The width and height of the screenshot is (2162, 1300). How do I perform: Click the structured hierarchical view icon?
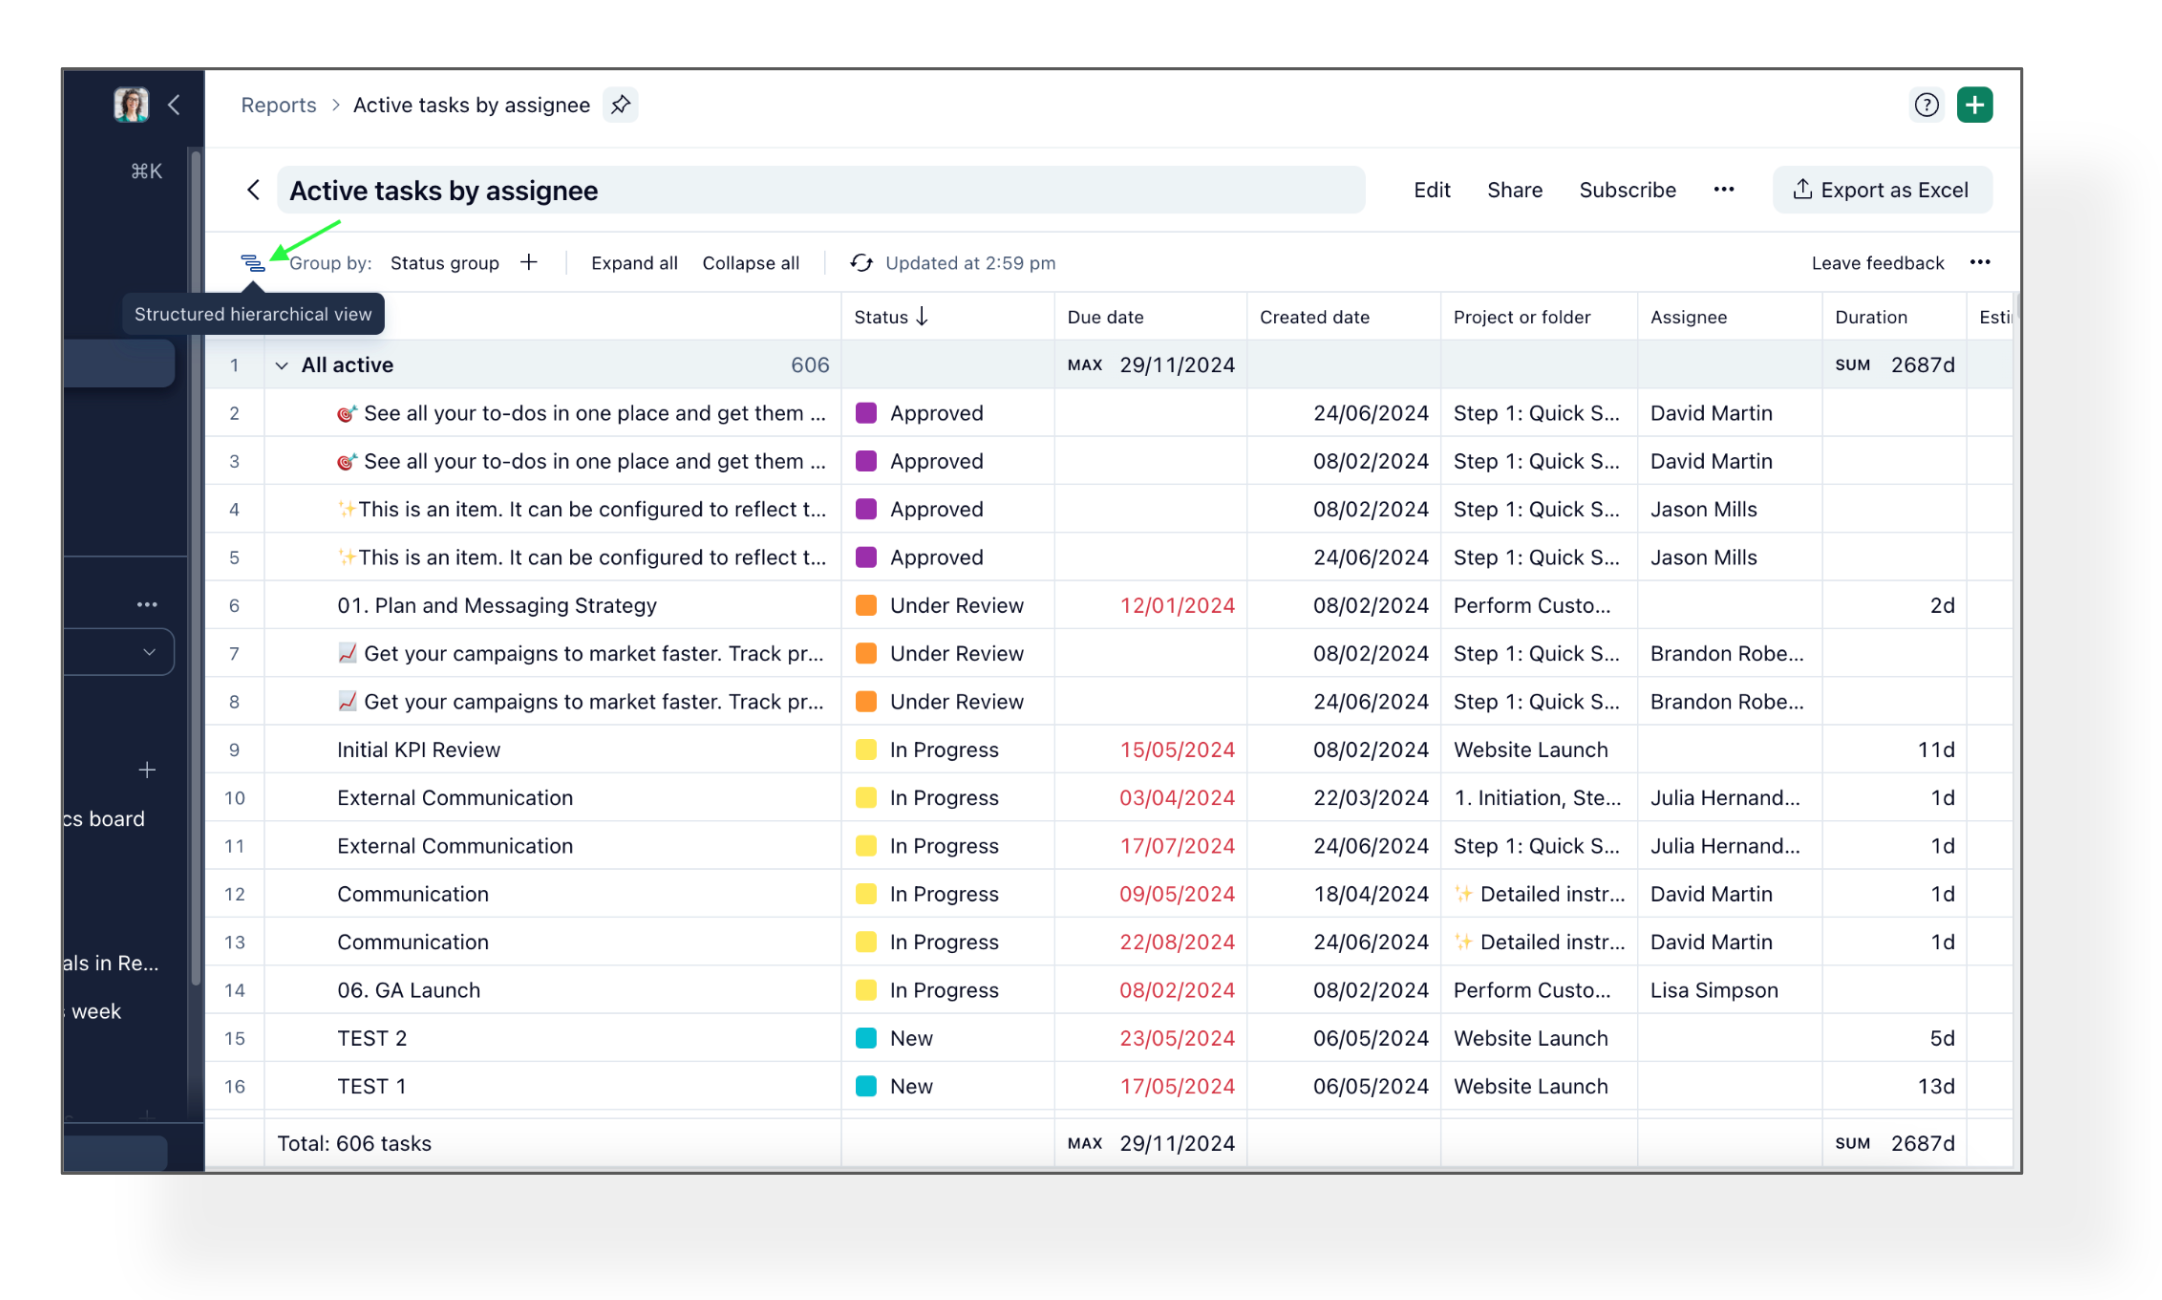[x=252, y=263]
